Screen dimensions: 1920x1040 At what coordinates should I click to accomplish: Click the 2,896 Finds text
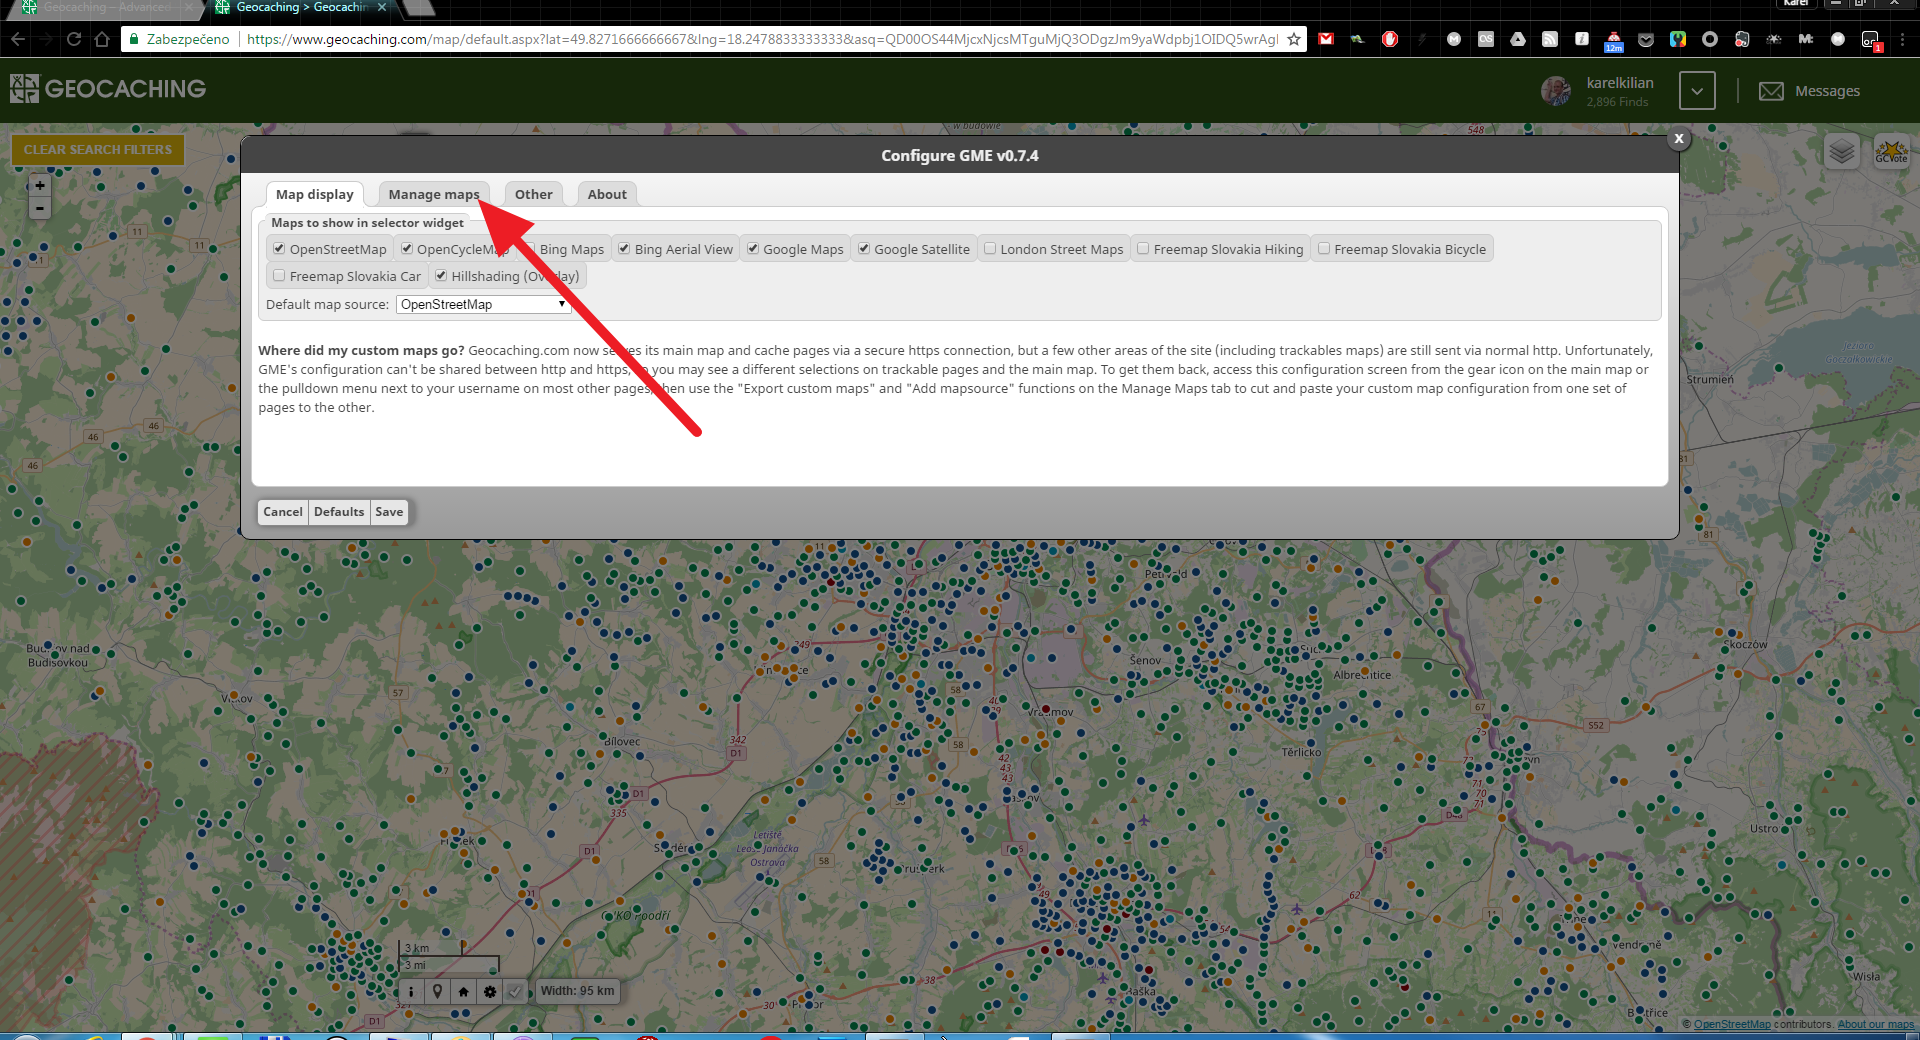coord(1617,102)
